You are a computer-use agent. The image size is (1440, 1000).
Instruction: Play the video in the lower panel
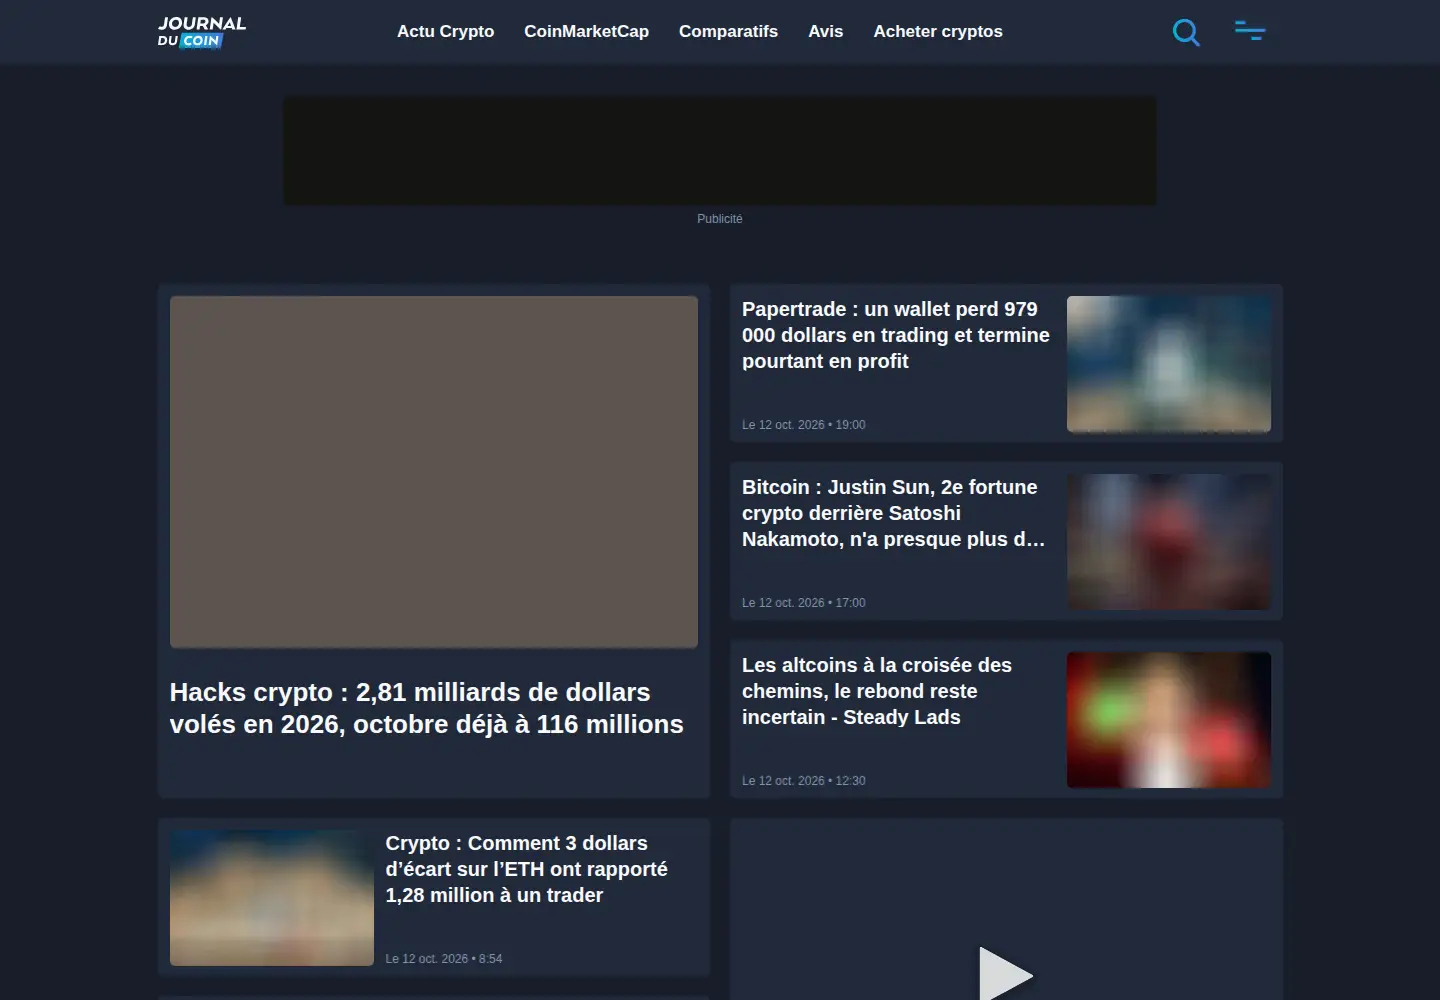[1005, 974]
